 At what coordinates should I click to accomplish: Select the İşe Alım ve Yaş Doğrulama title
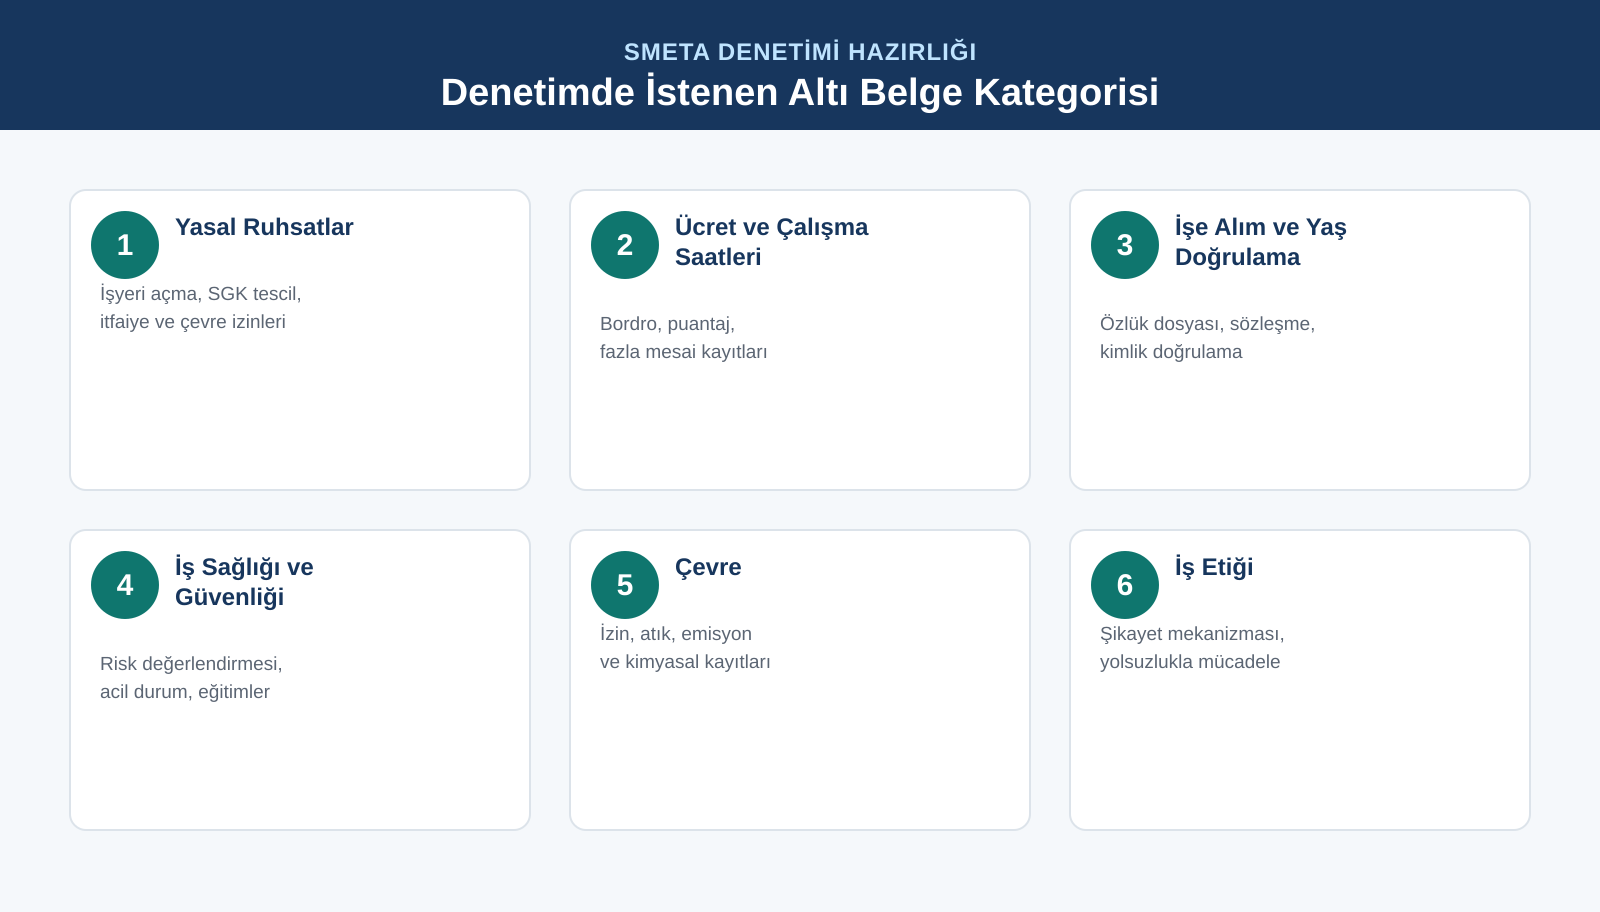pos(1260,242)
